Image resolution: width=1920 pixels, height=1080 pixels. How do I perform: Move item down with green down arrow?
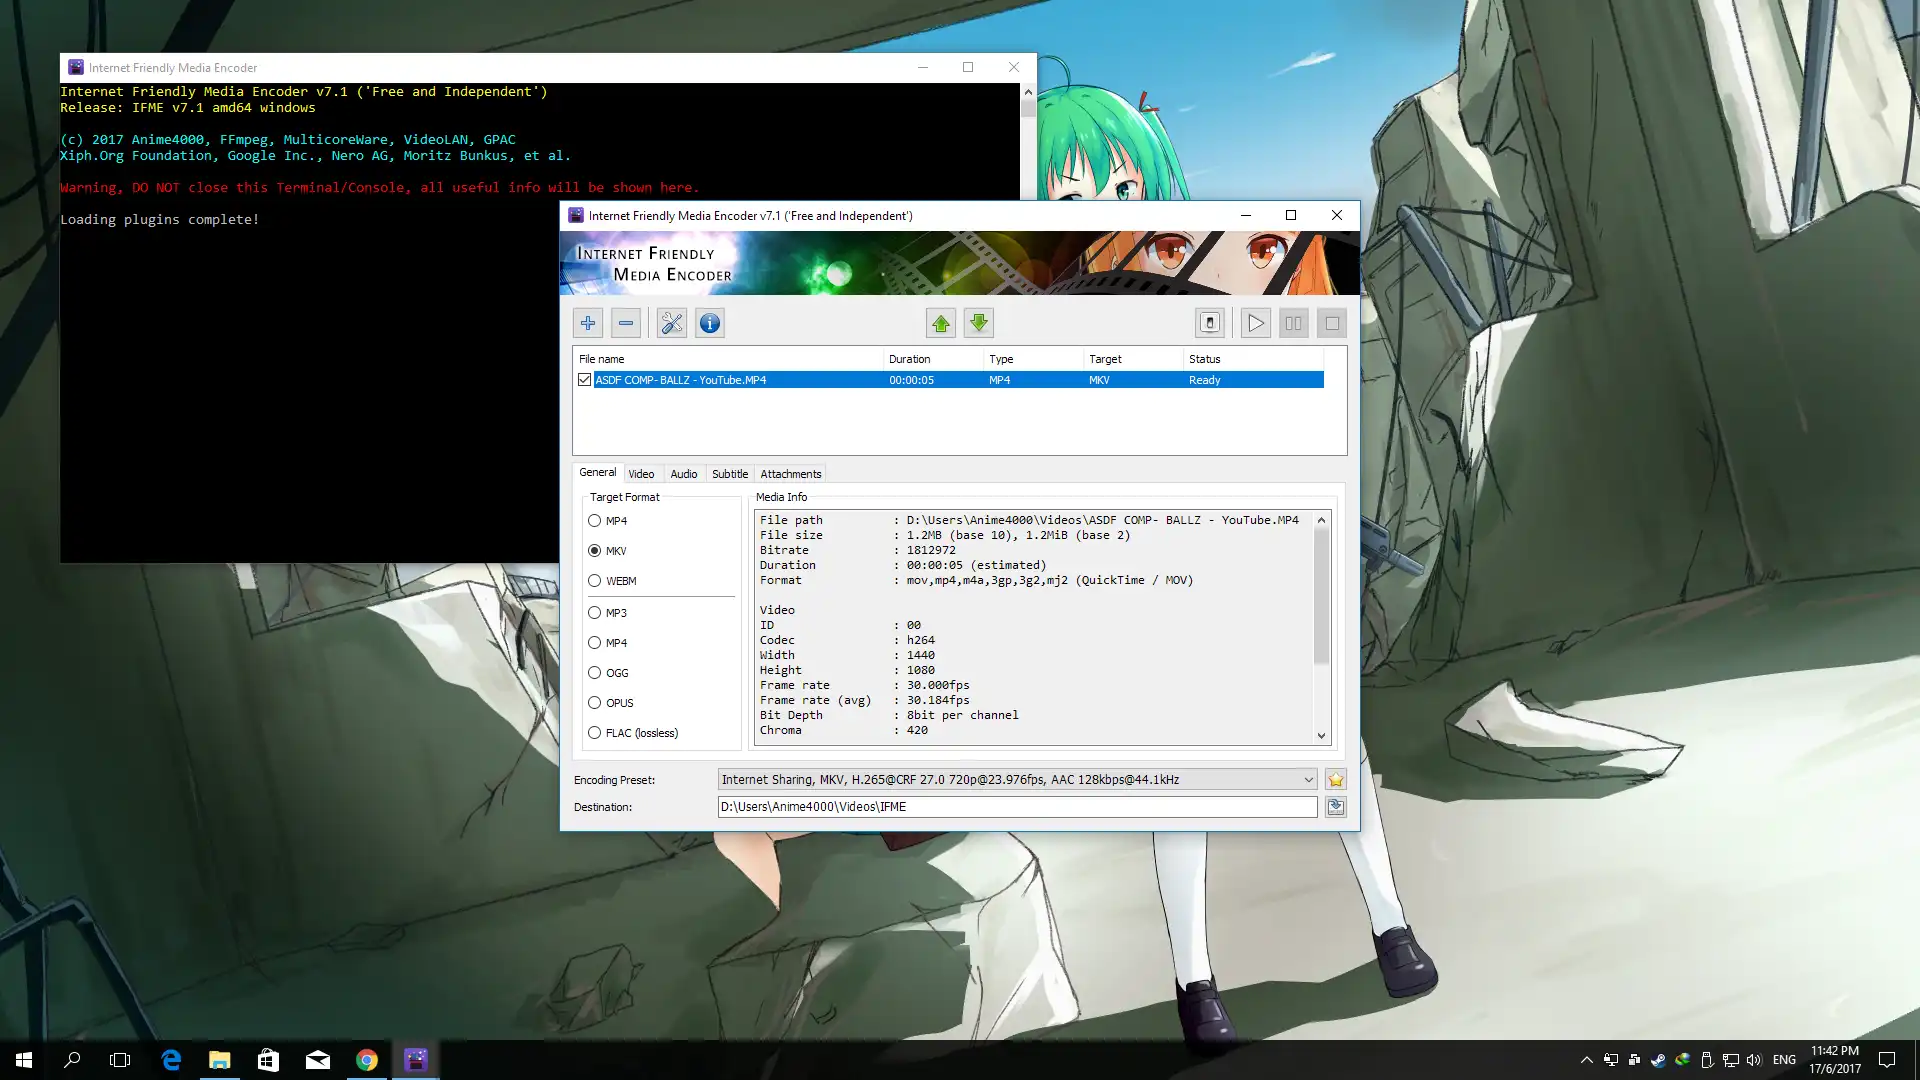(979, 323)
